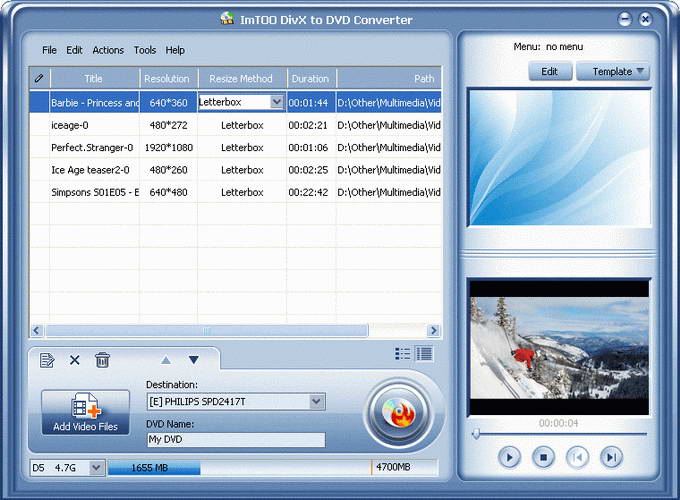Click the blue menu template preview

(x=559, y=157)
